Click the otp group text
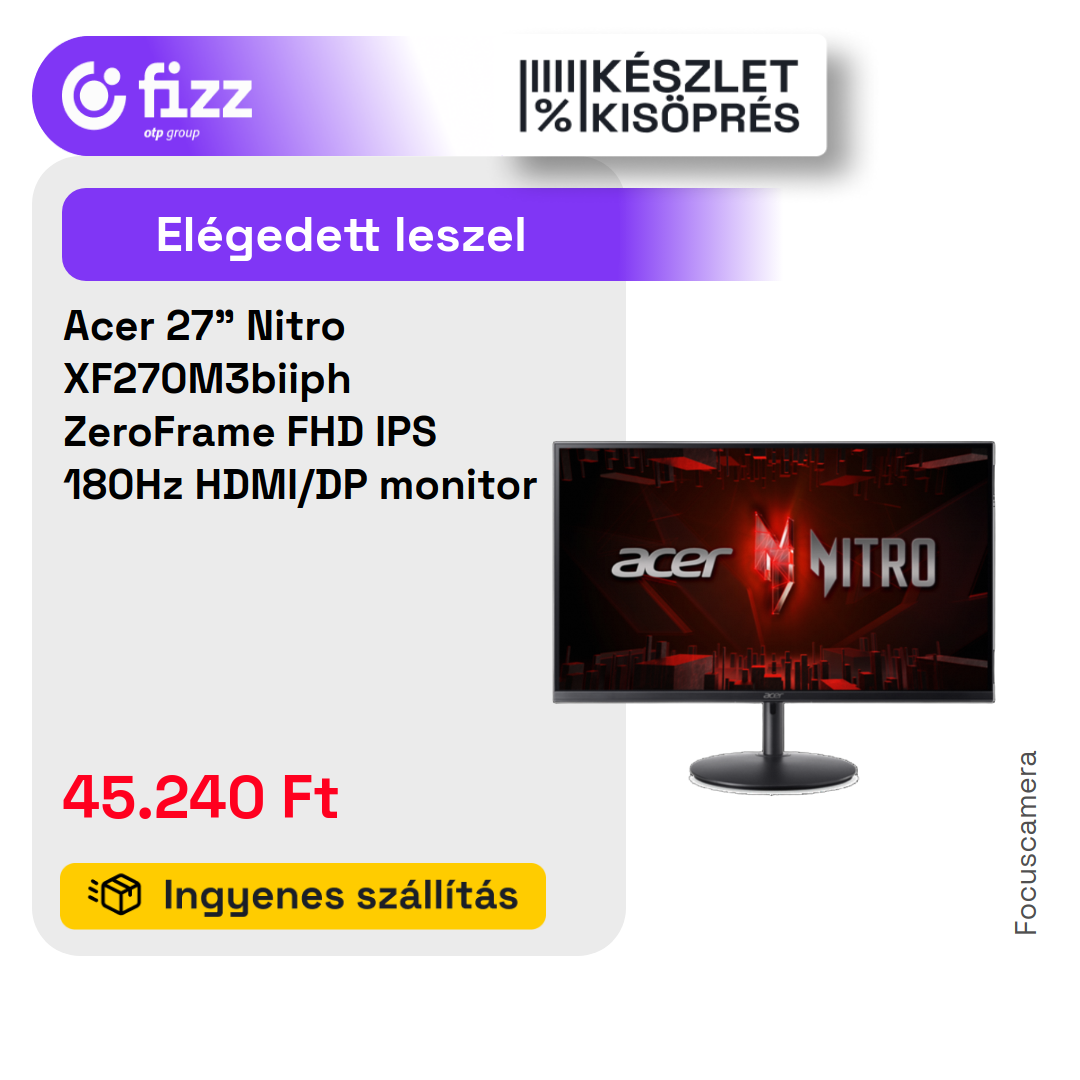1080x1080 pixels. point(172,132)
